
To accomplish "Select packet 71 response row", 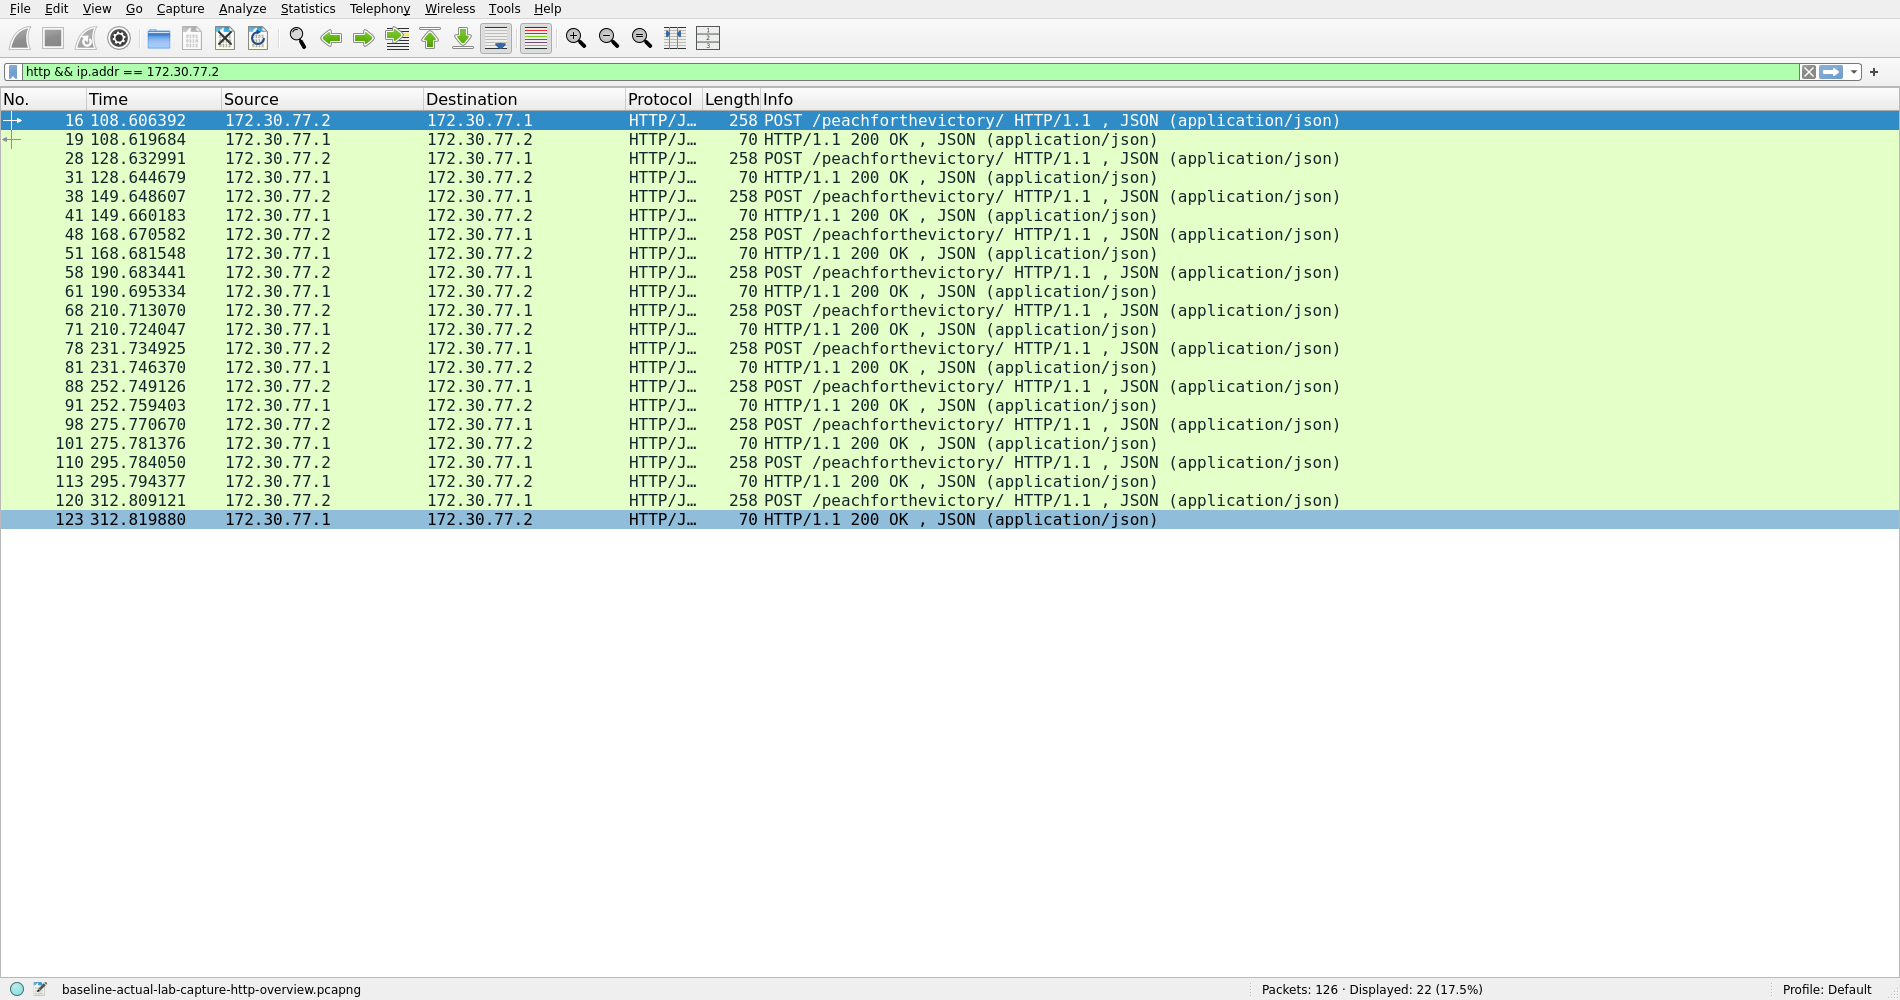I will (x=950, y=330).
